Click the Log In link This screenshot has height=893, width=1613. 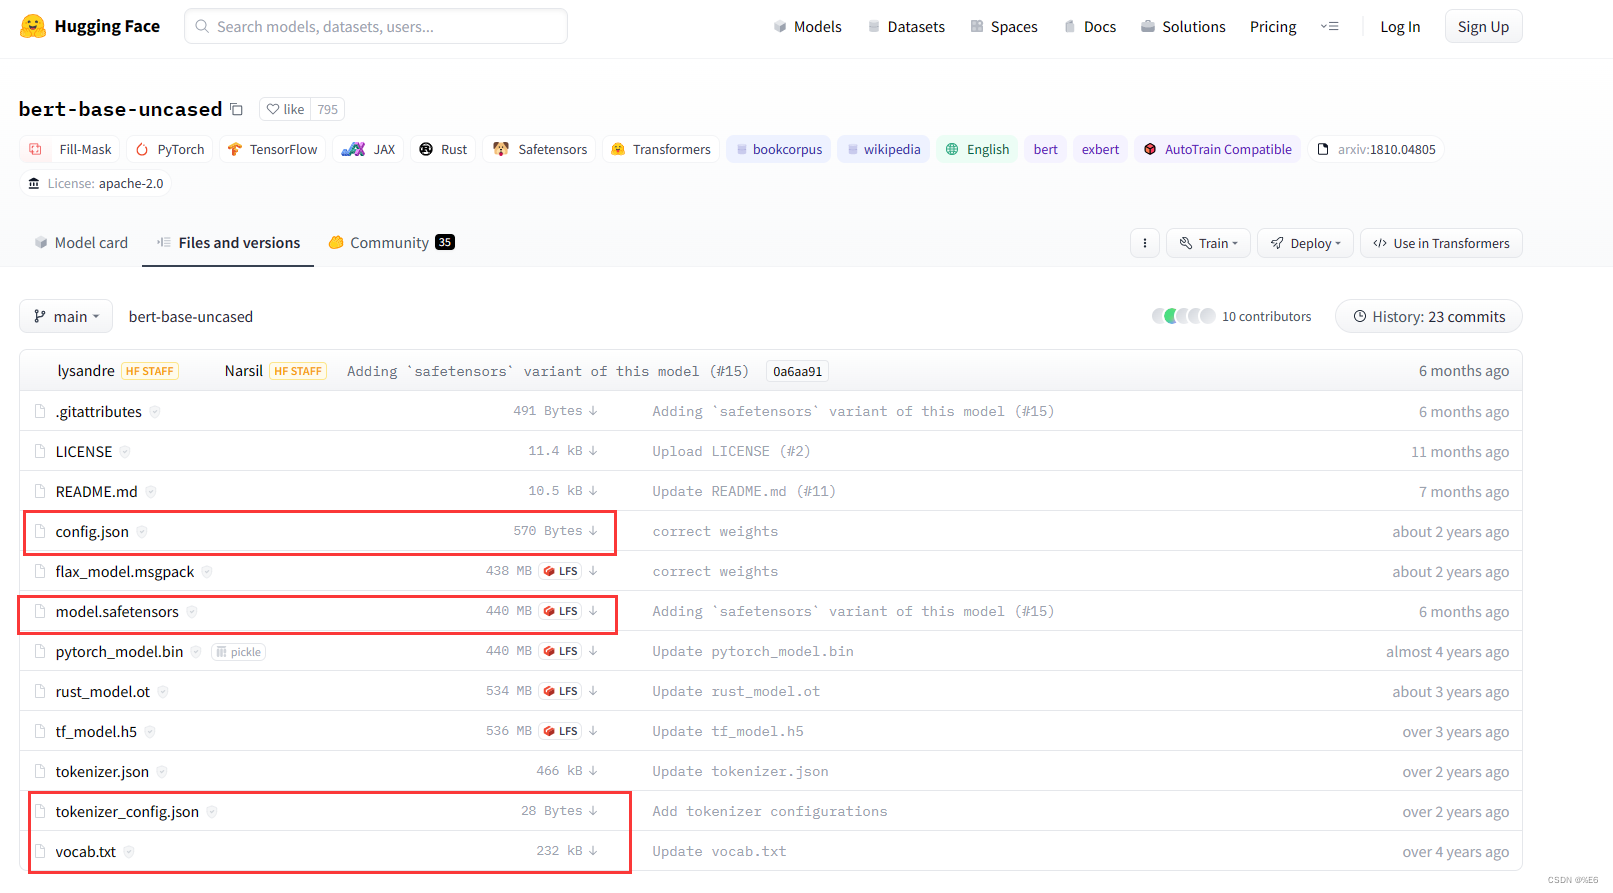coord(1400,27)
